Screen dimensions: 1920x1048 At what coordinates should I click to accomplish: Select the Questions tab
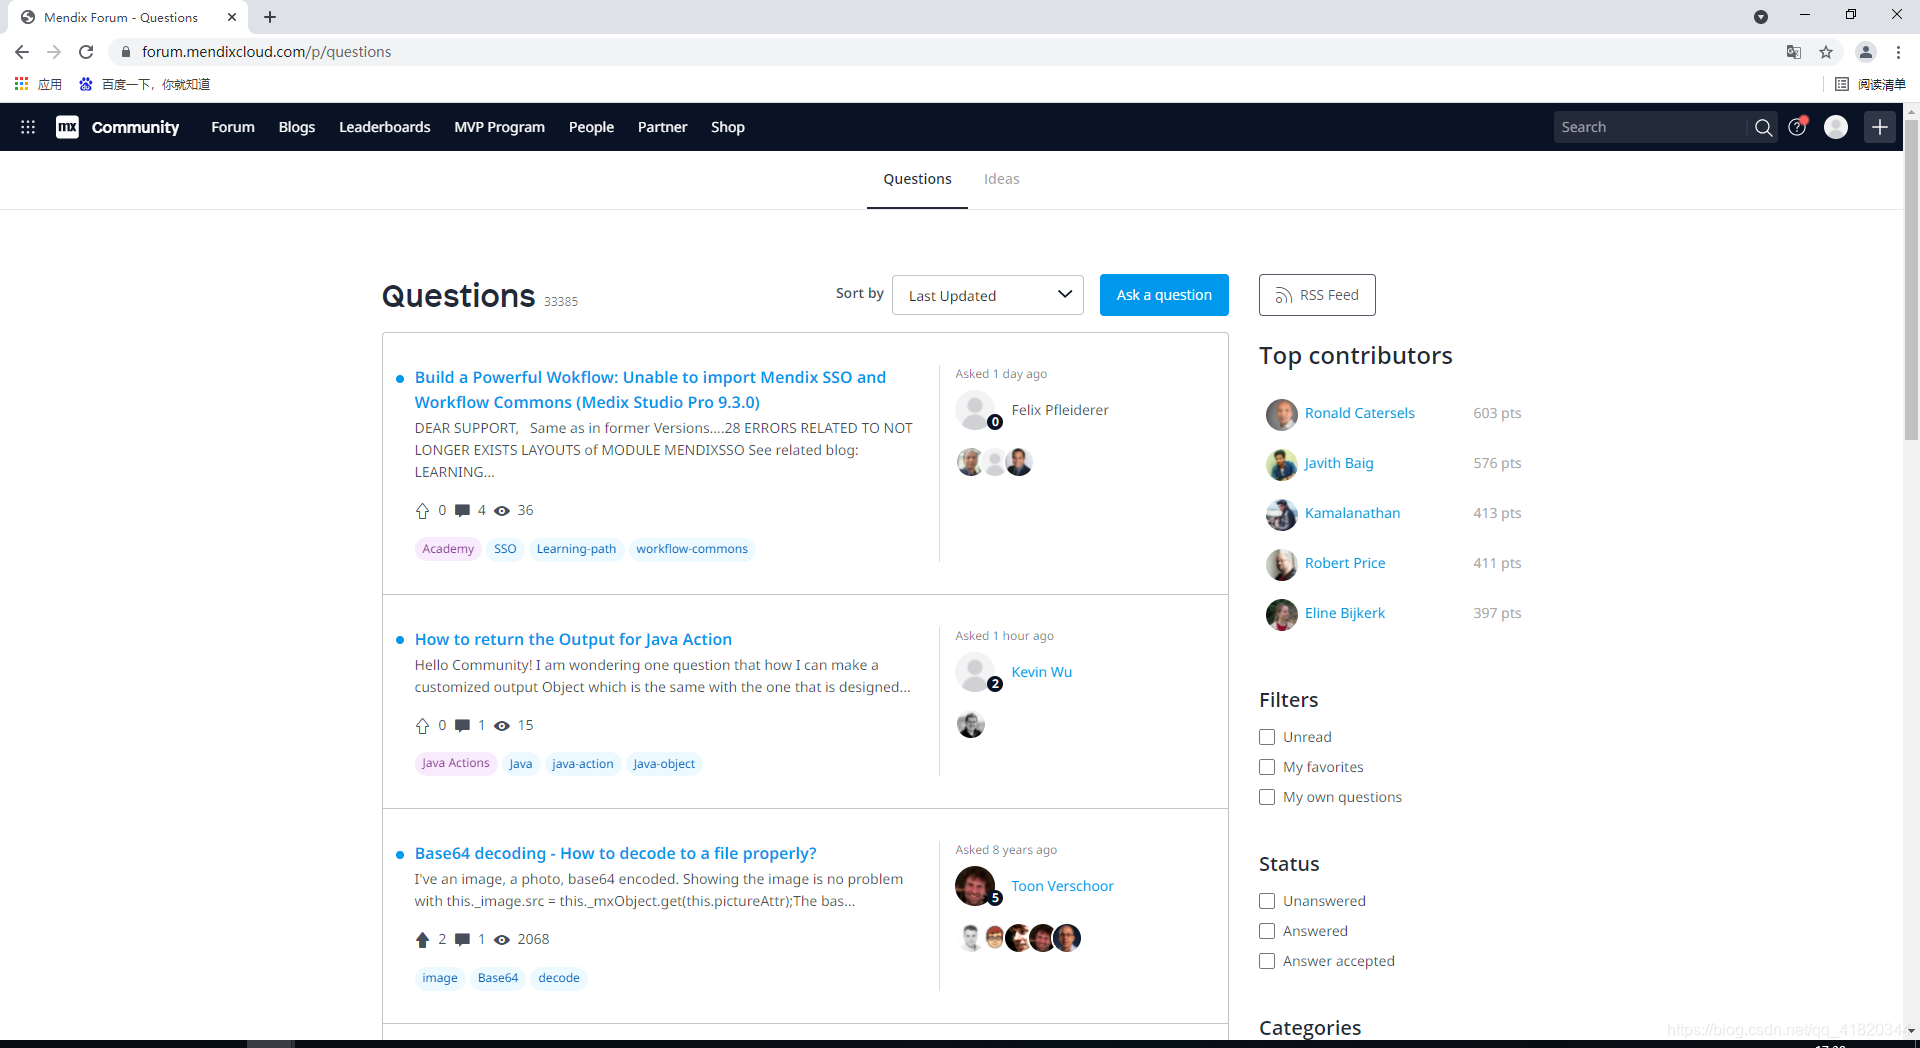pos(918,179)
